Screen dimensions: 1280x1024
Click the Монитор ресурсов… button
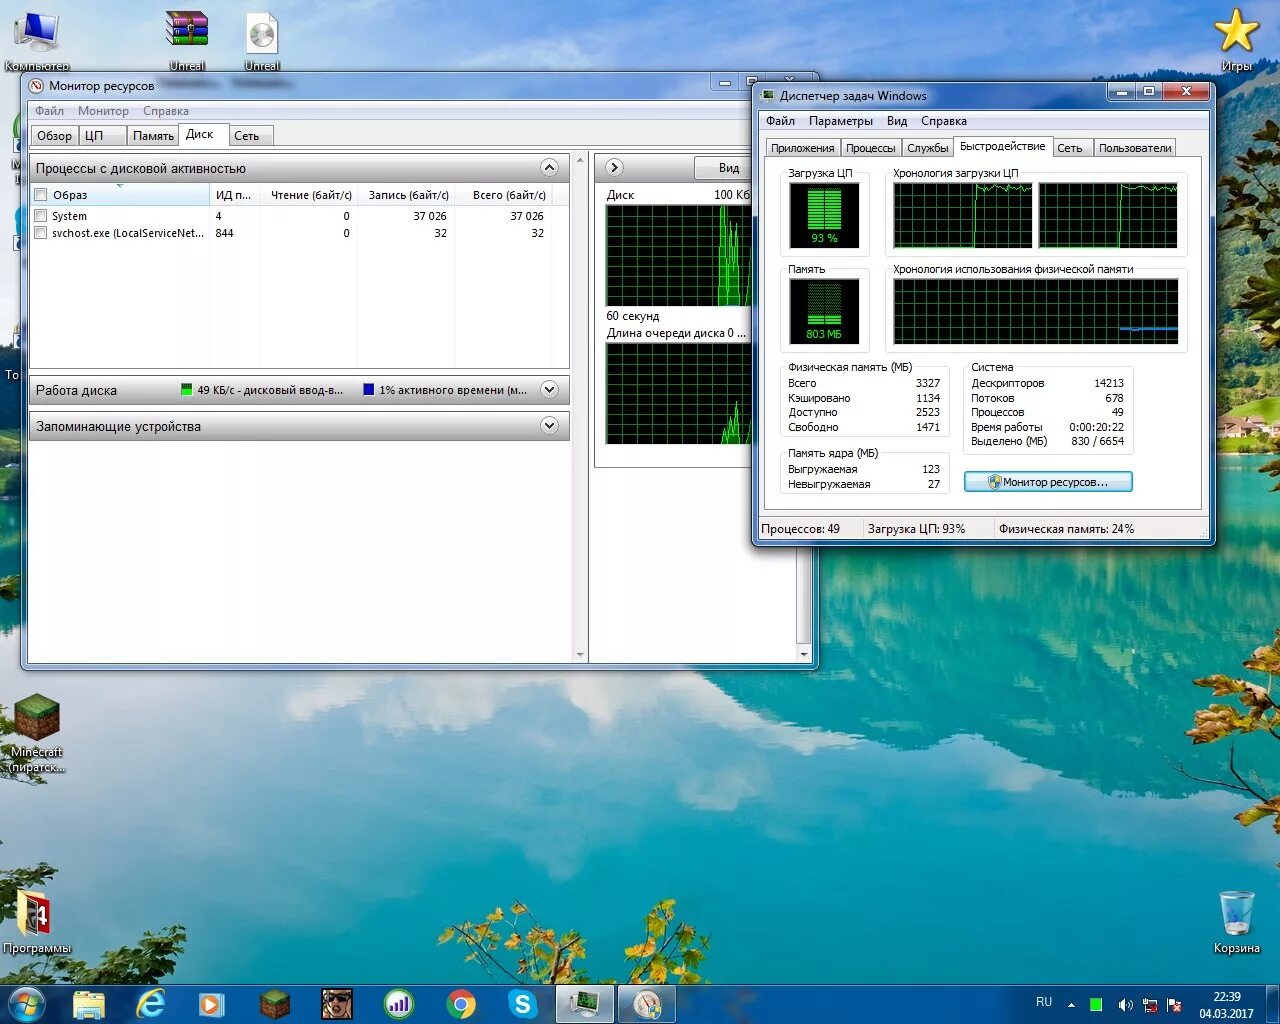click(x=1048, y=482)
